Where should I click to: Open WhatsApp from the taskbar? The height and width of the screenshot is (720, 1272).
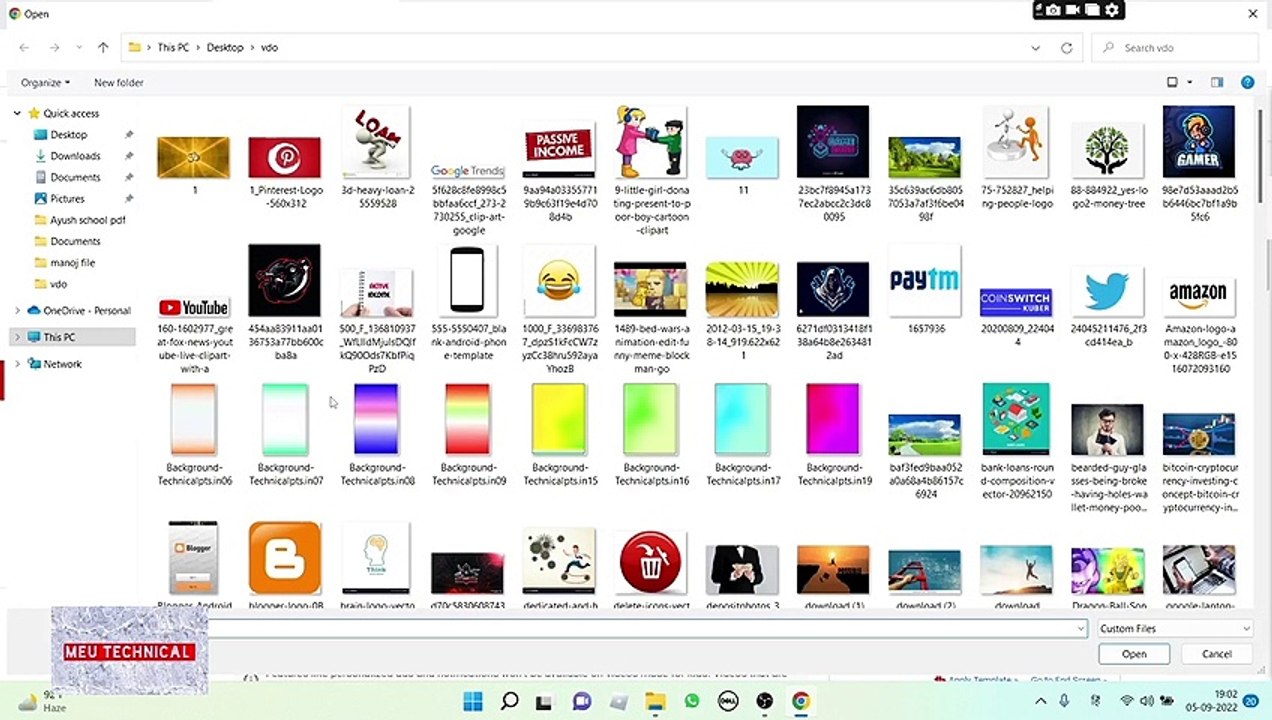coord(692,701)
